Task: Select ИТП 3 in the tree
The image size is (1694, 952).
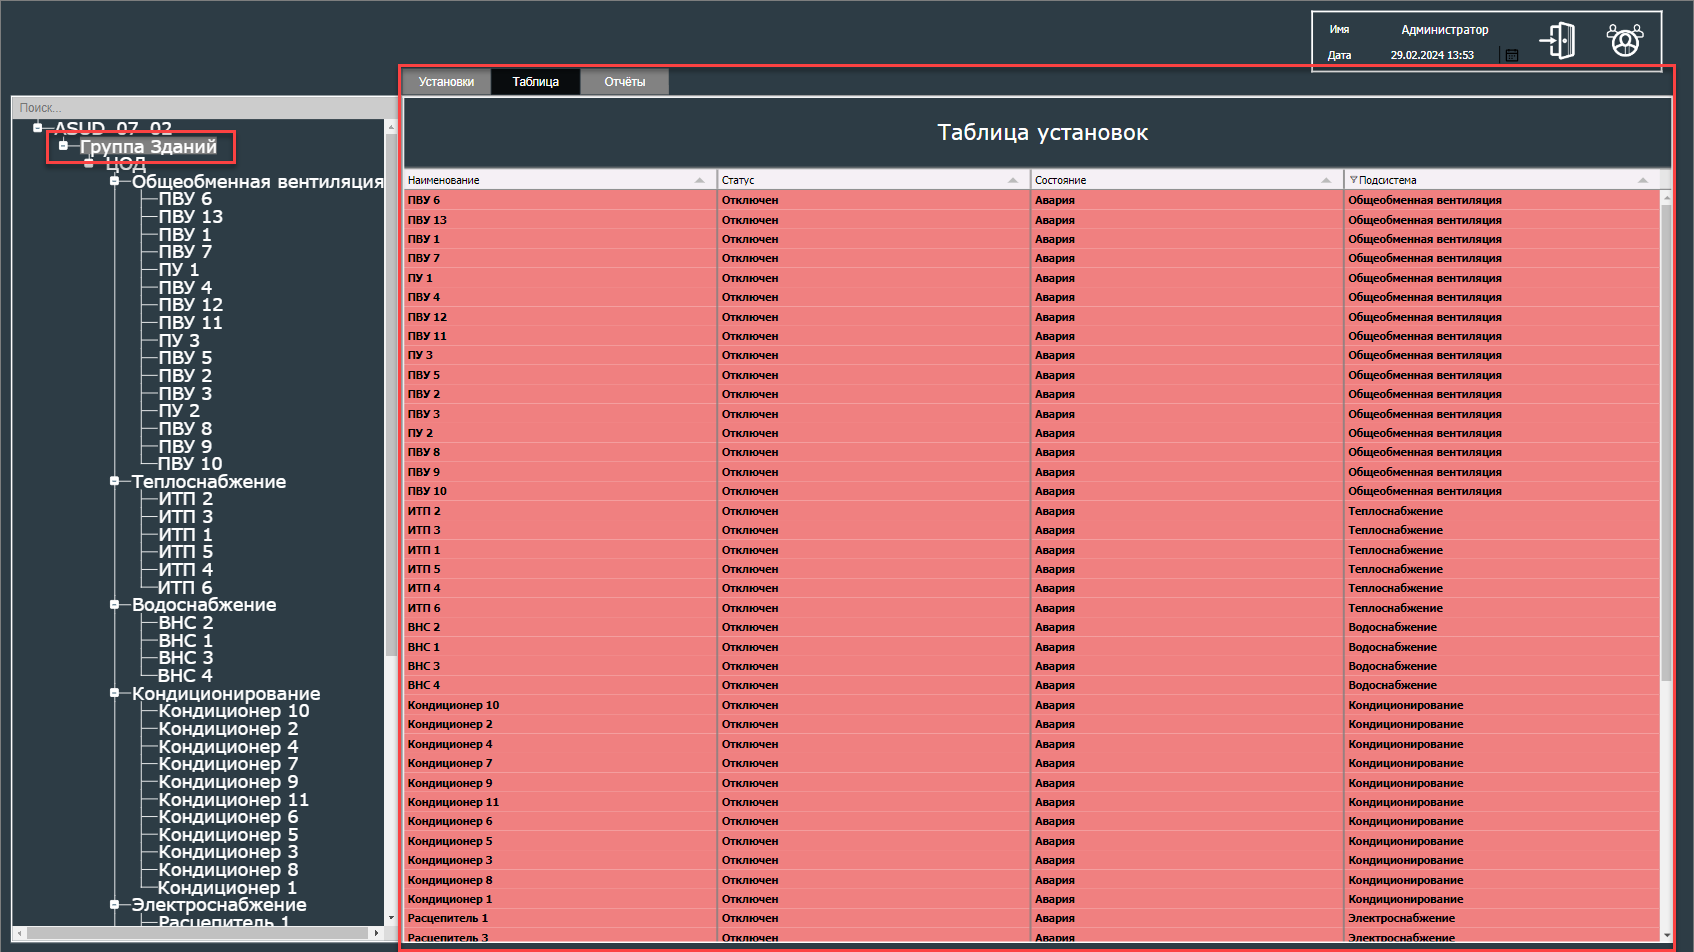Action: tap(185, 517)
